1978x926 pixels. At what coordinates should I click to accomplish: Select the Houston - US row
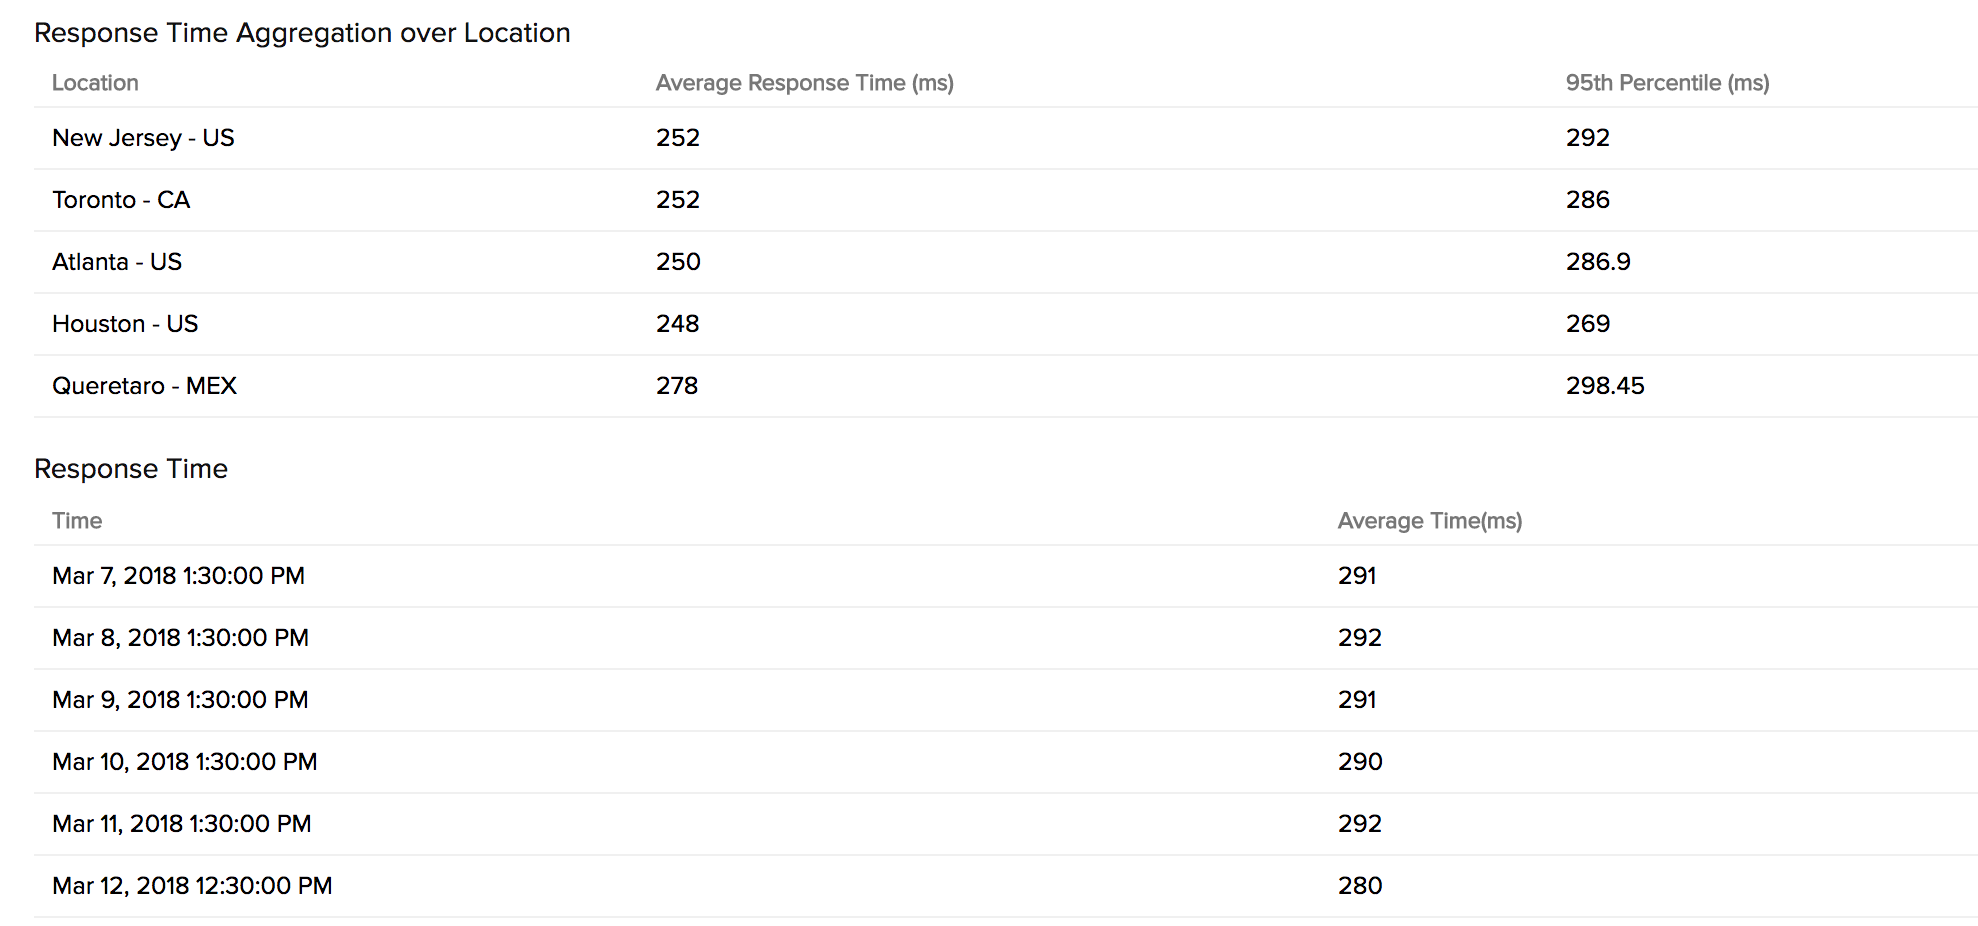125,324
